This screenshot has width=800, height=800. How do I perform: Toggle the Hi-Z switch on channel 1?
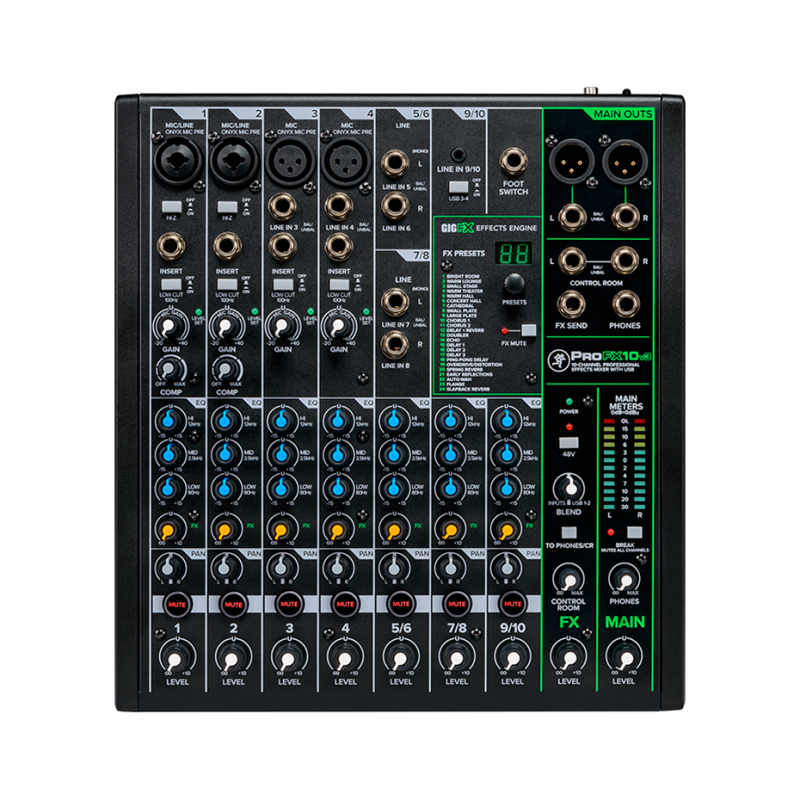(171, 207)
